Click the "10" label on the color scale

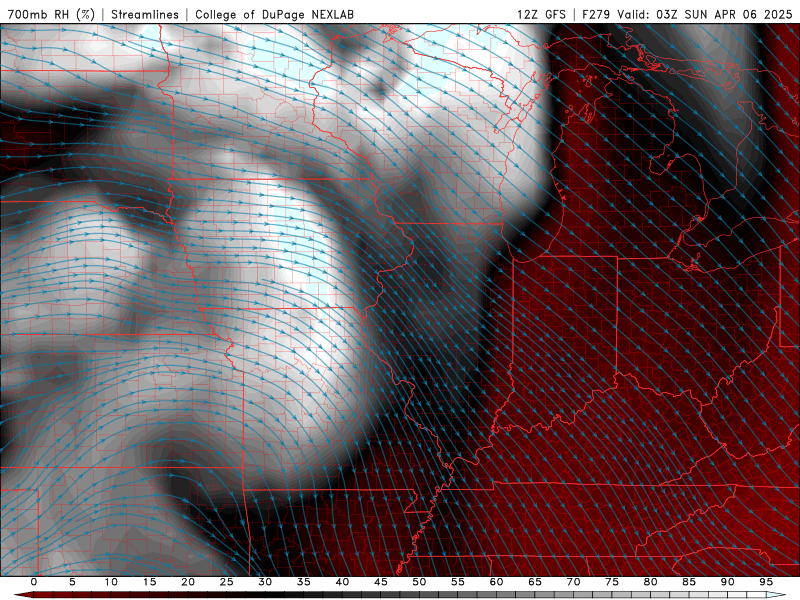tap(111, 582)
